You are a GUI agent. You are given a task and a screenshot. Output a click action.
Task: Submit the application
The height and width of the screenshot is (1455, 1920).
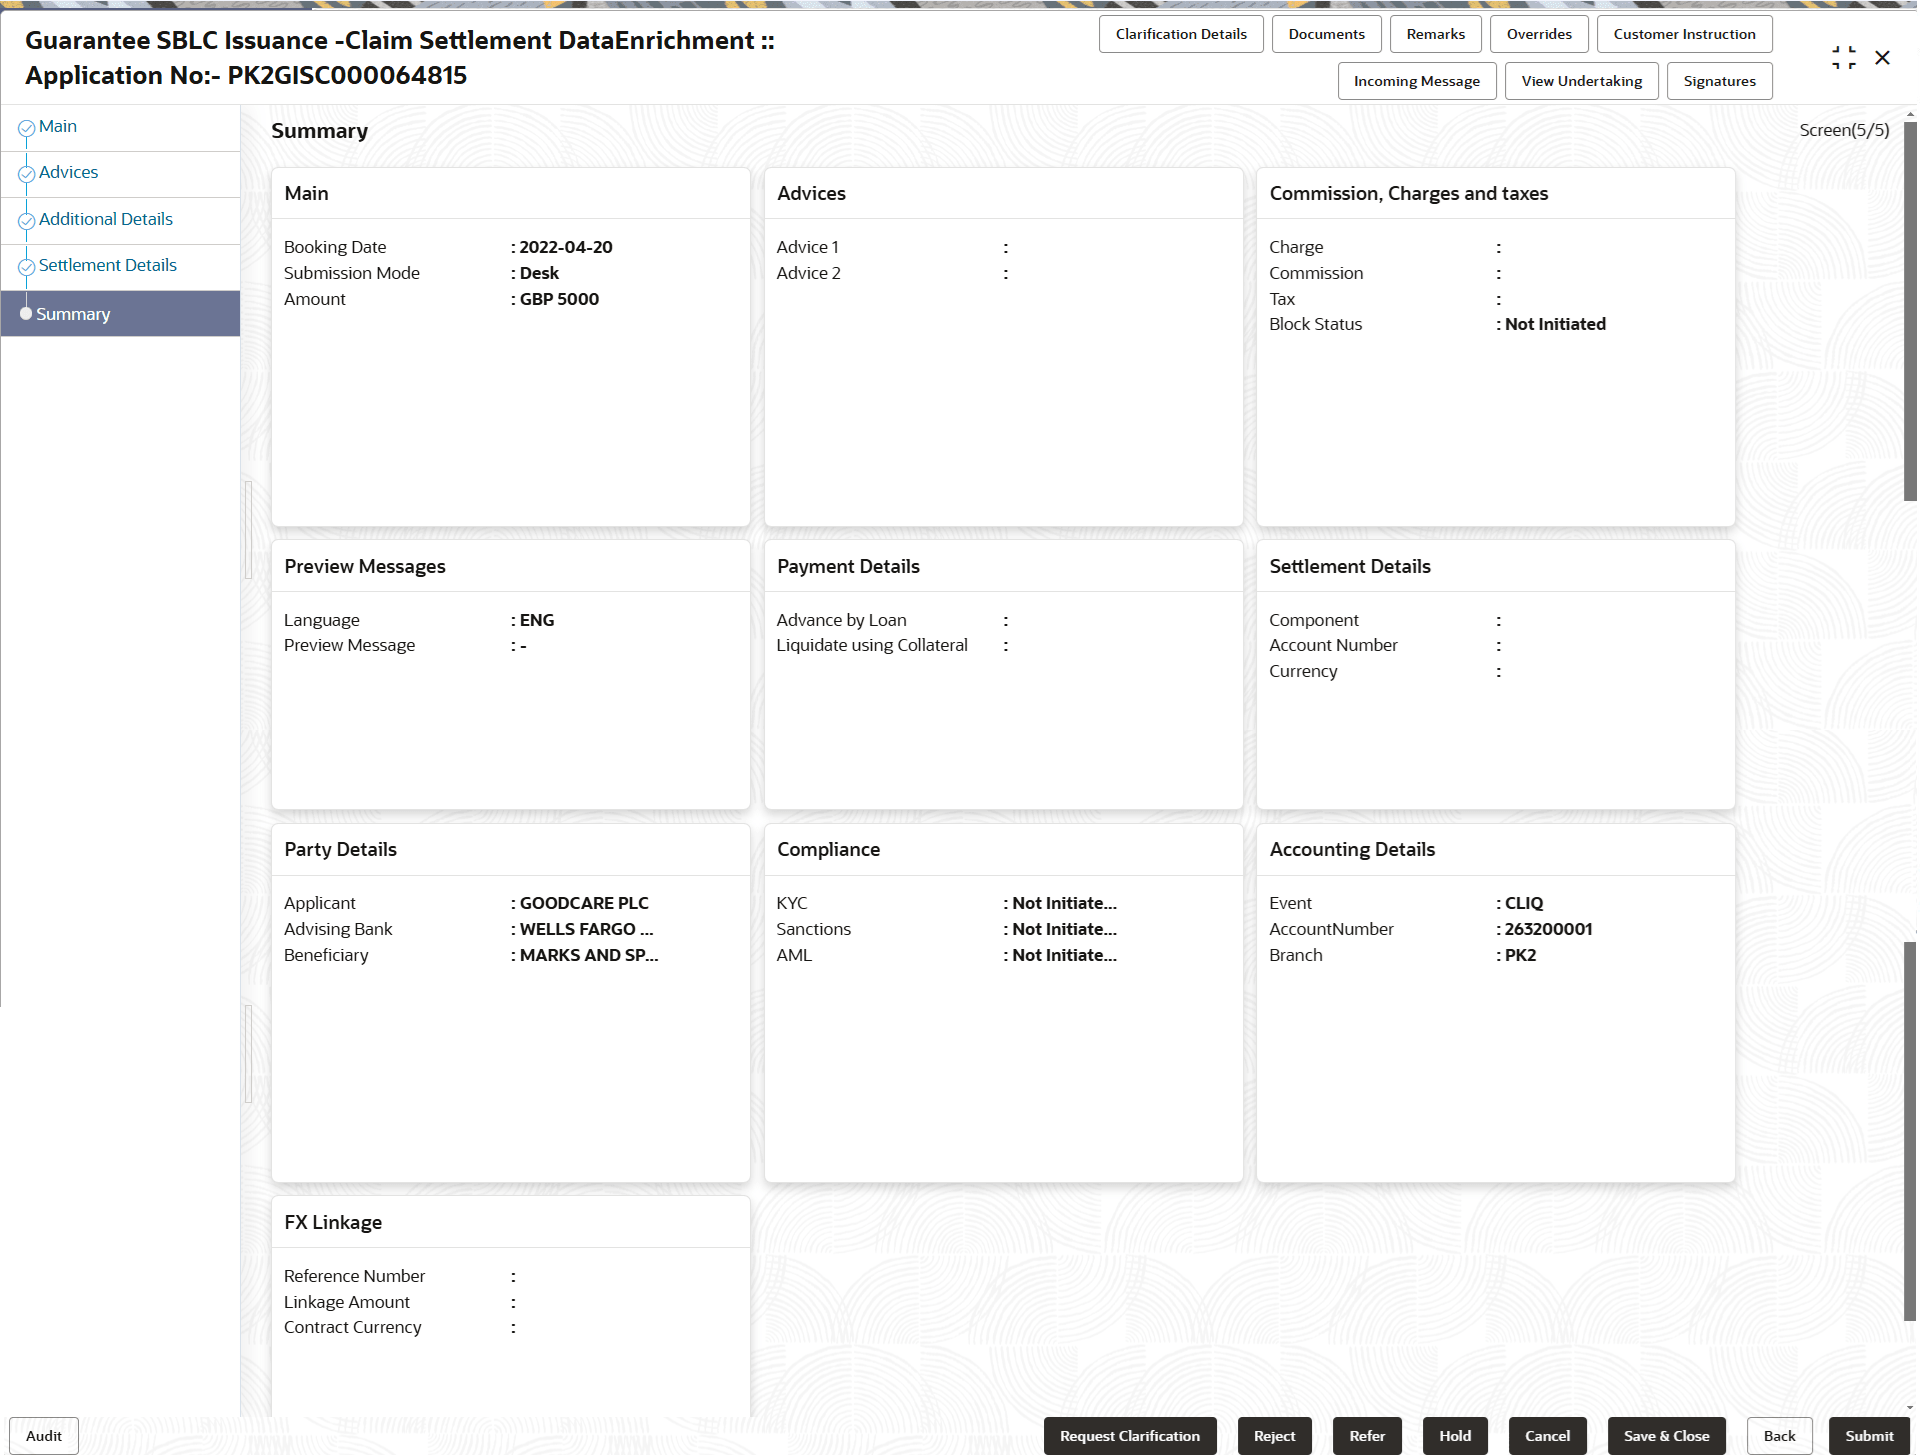1868,1436
